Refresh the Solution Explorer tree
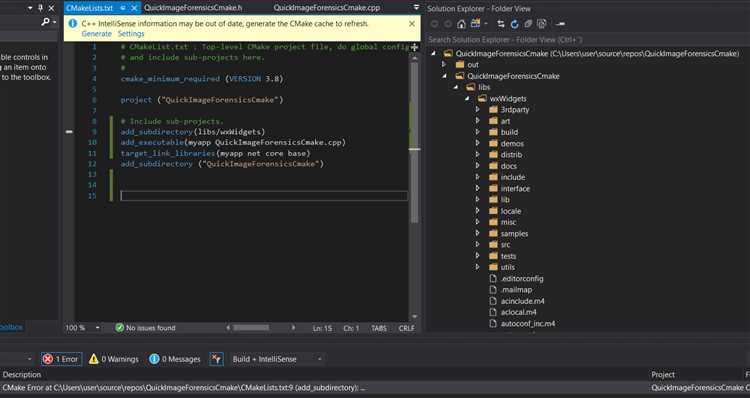750x398 pixels. [514, 24]
